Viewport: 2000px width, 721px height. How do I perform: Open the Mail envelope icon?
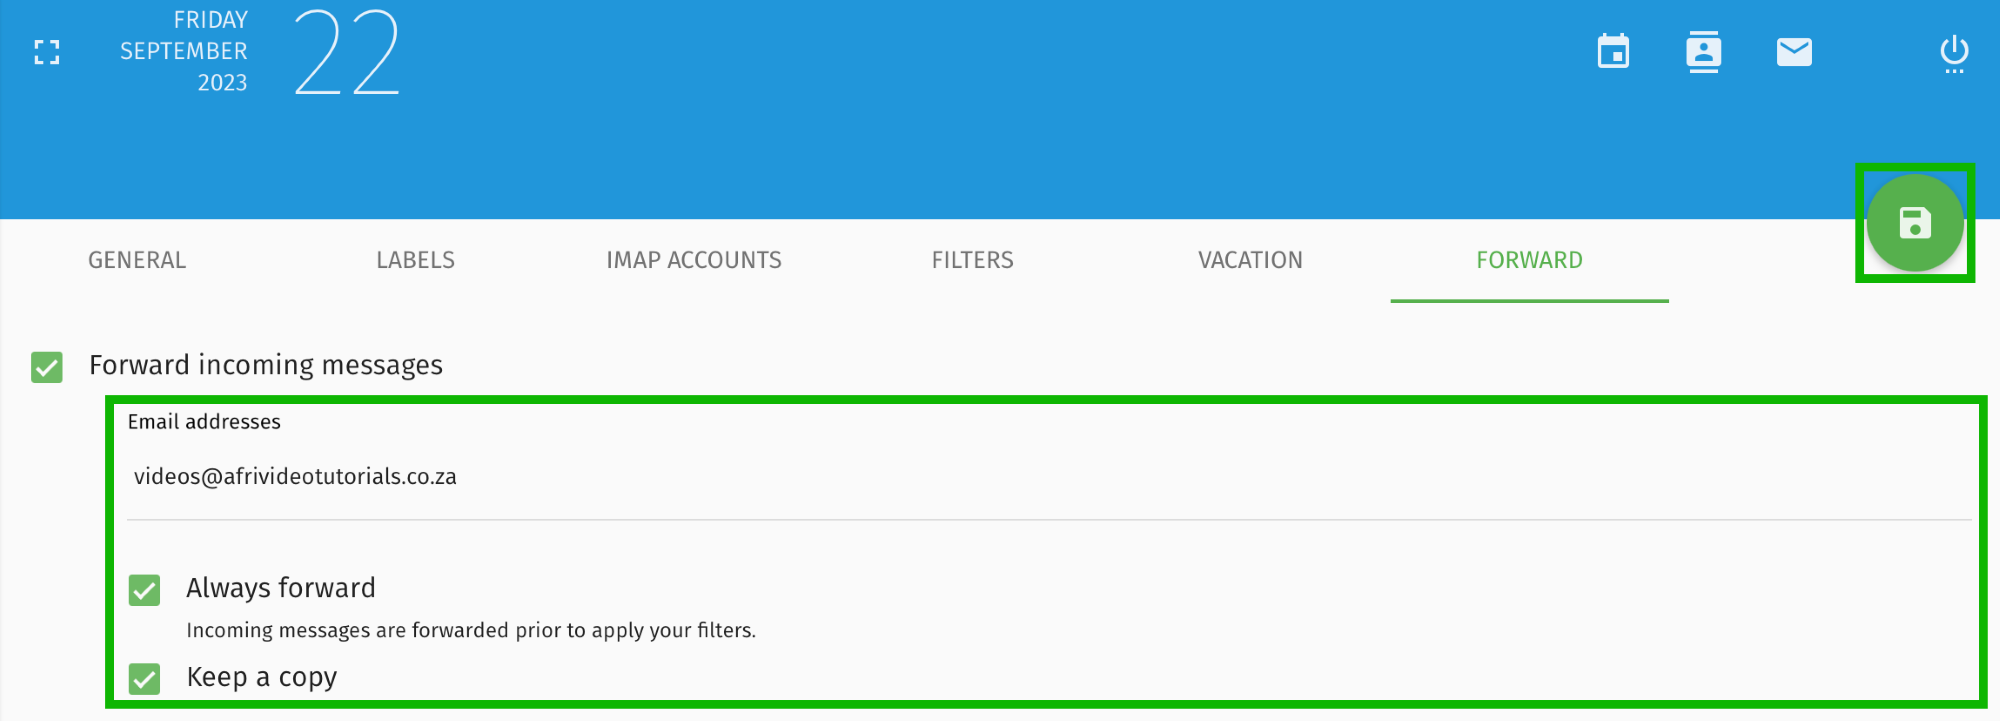point(1794,52)
